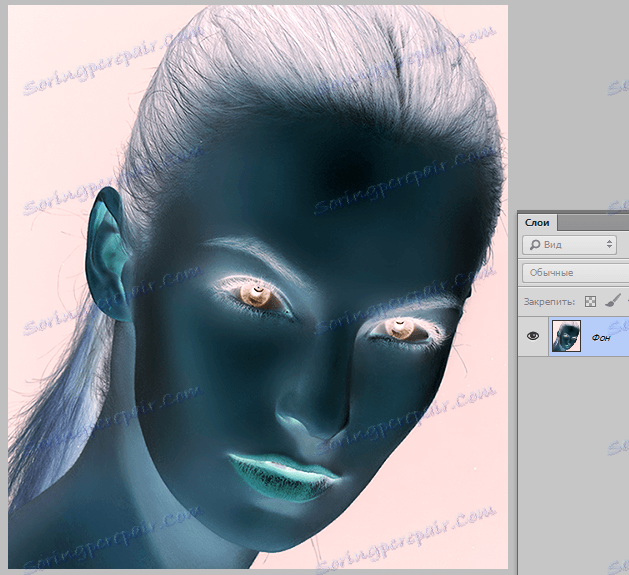
Task: Click the Закрепить label in layers panel
Action: coord(548,300)
